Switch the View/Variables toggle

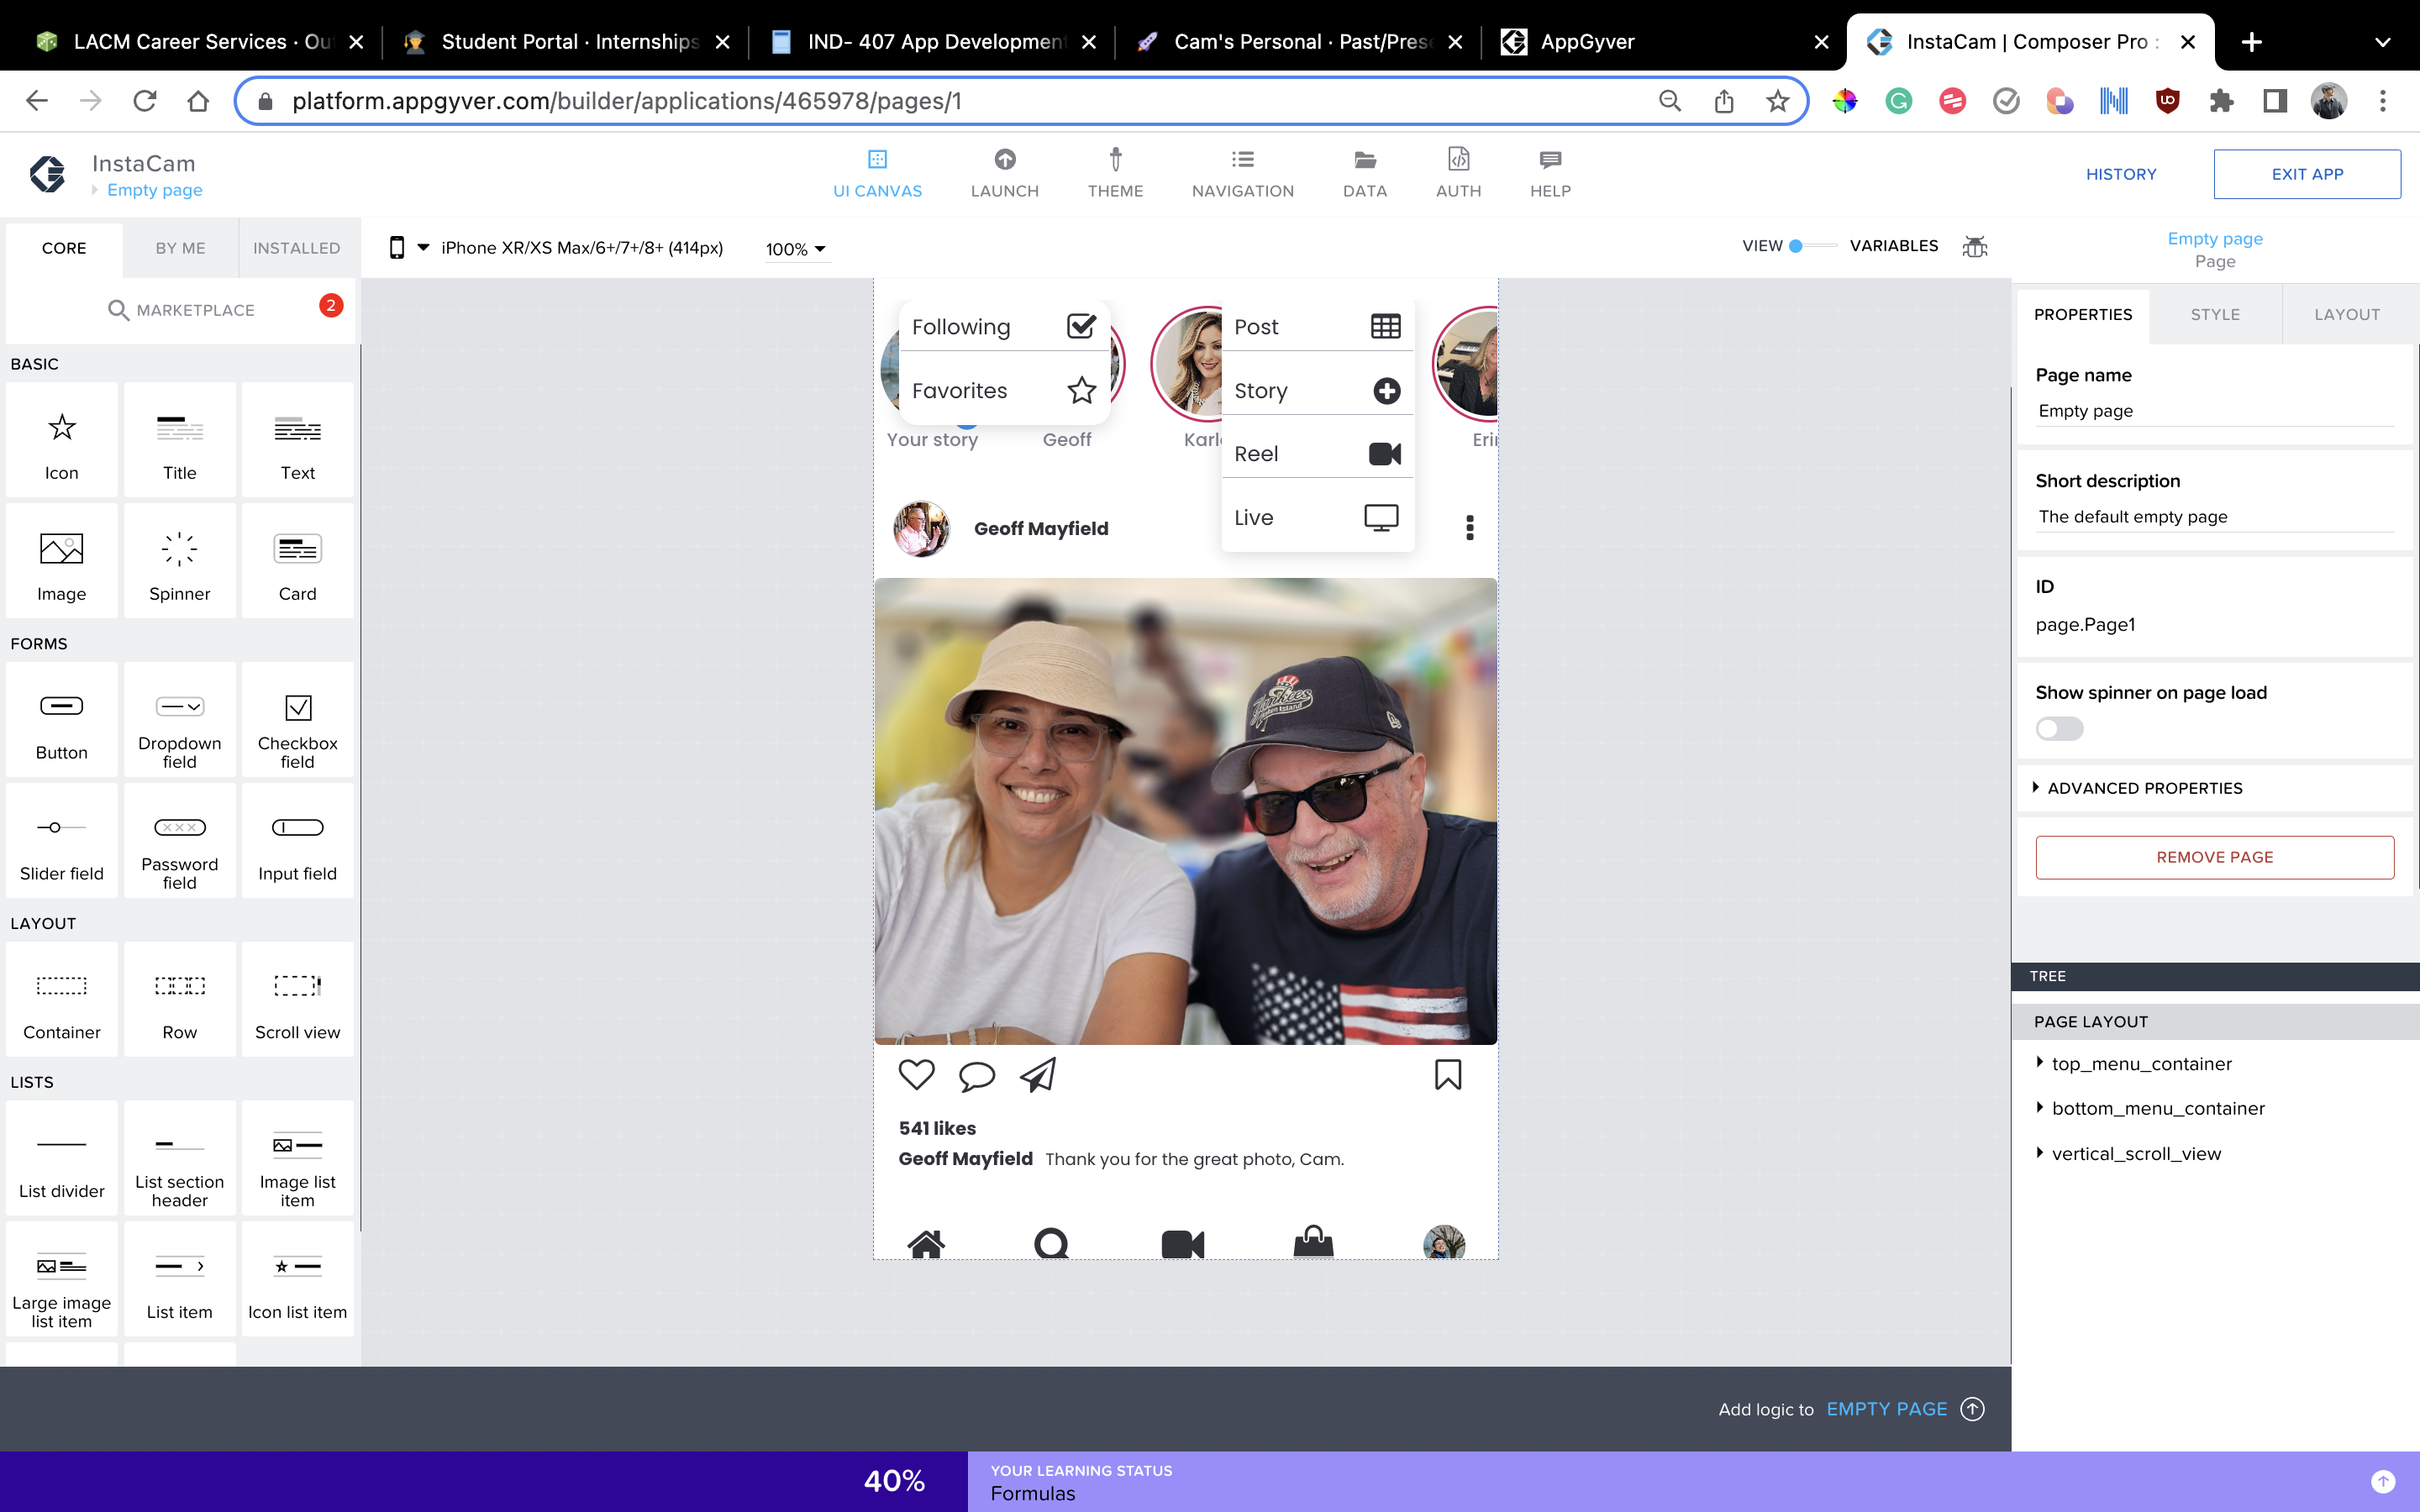[x=1813, y=246]
